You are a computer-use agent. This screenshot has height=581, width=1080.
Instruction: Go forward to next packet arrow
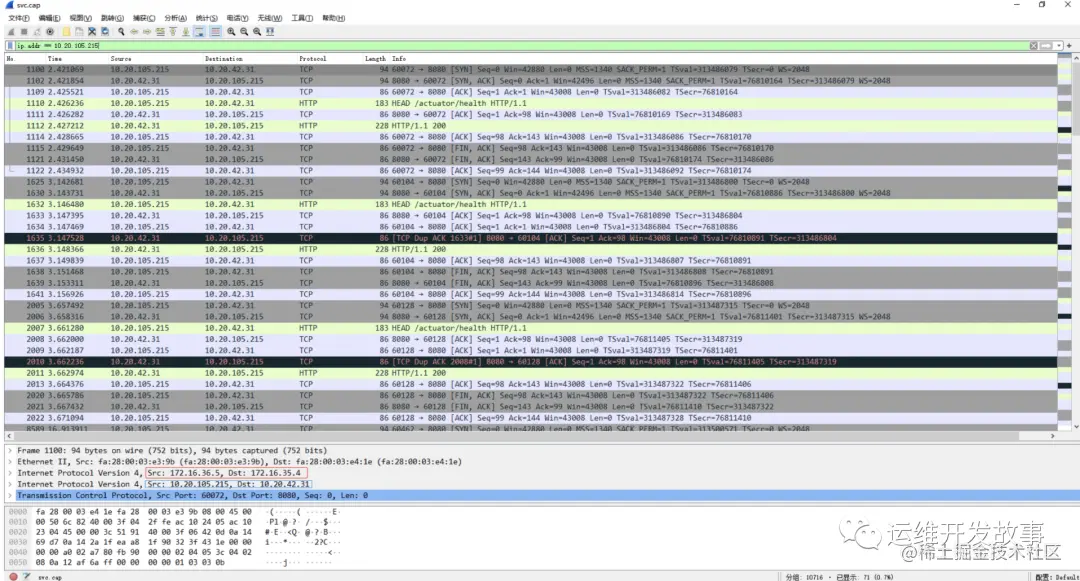click(147, 32)
